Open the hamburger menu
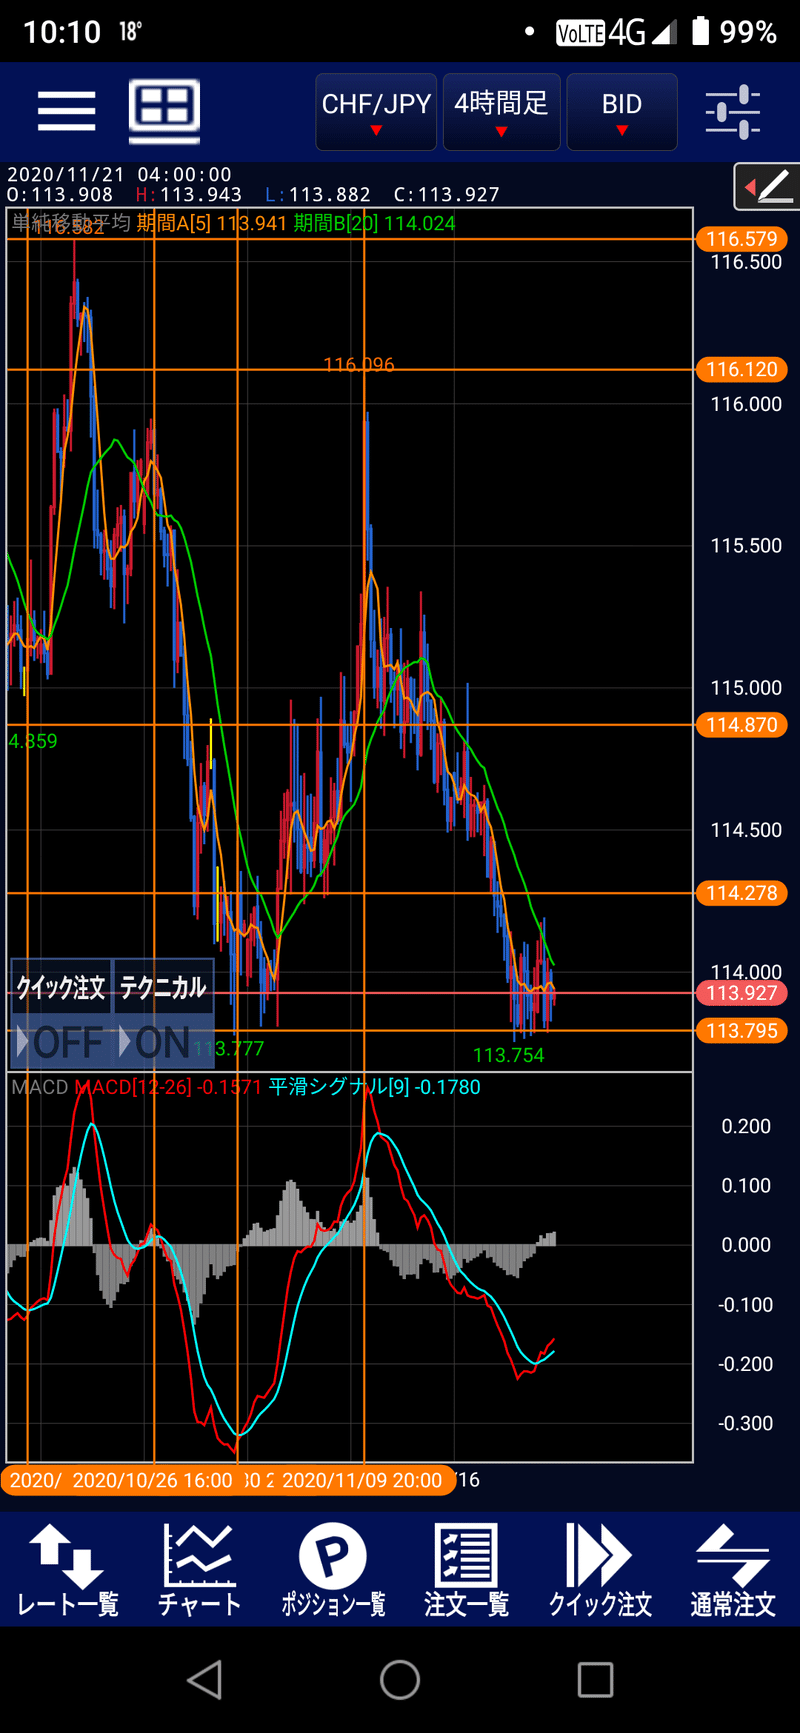The width and height of the screenshot is (800, 1733). 66,110
